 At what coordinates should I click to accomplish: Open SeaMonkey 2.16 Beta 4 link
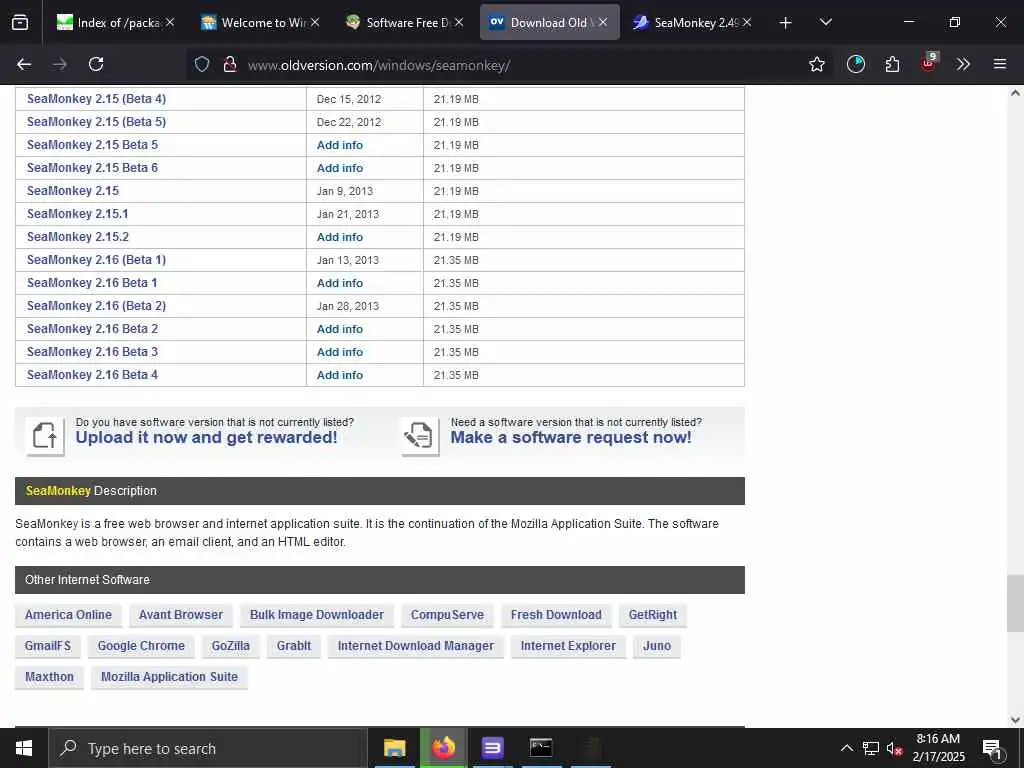[x=92, y=375]
